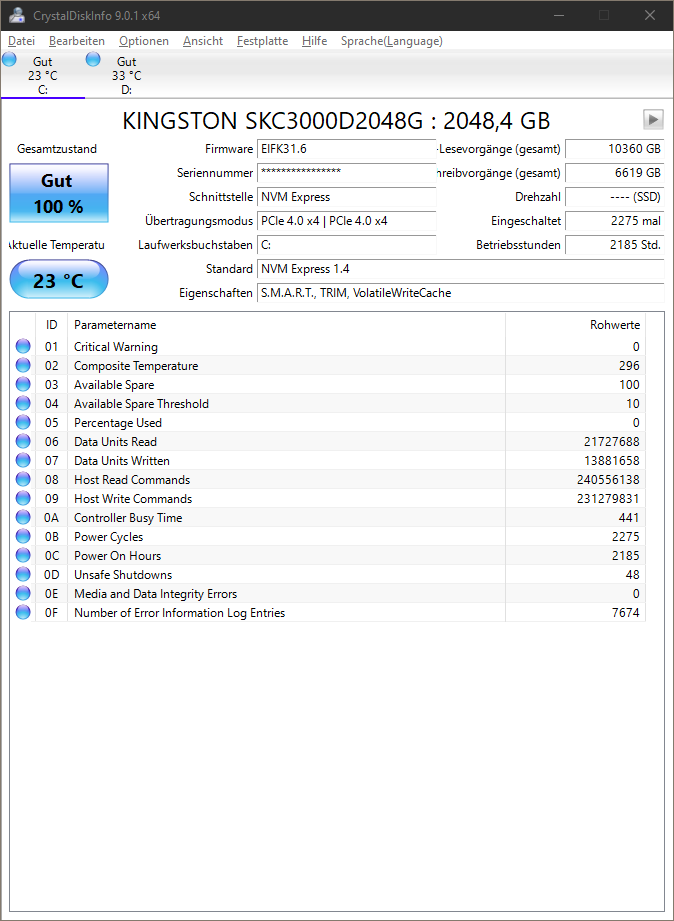
Task: Click total reads value 10360 GB
Action: pos(615,149)
